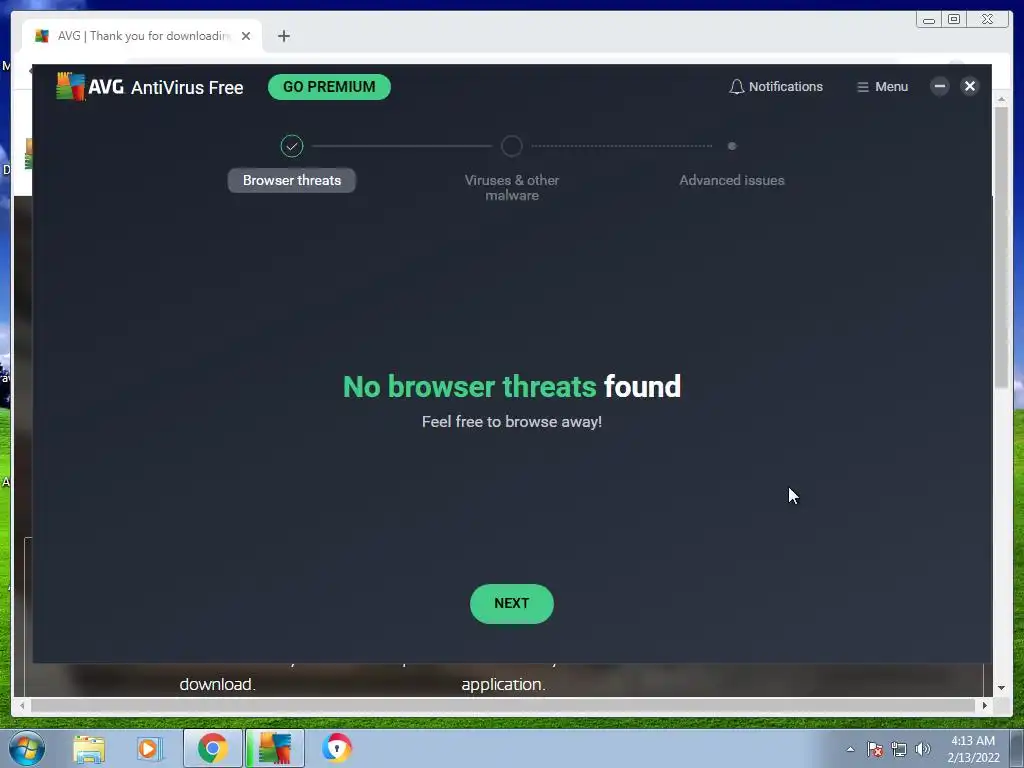Open the Notifications bell

point(776,87)
